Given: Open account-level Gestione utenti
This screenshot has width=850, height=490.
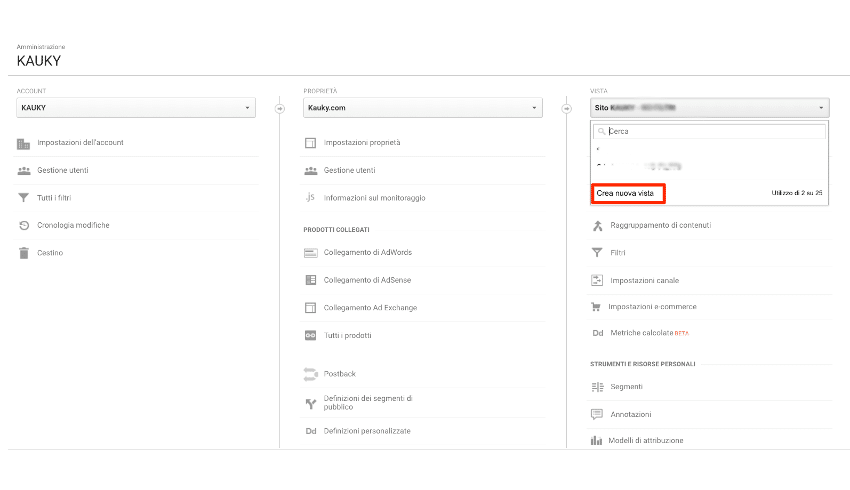Looking at the screenshot, I should point(63,170).
